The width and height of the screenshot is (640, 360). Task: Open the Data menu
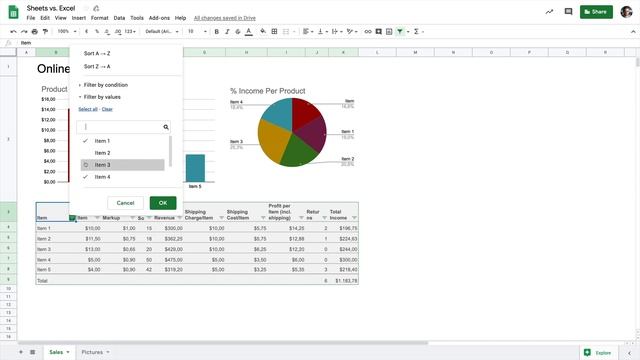click(x=119, y=18)
